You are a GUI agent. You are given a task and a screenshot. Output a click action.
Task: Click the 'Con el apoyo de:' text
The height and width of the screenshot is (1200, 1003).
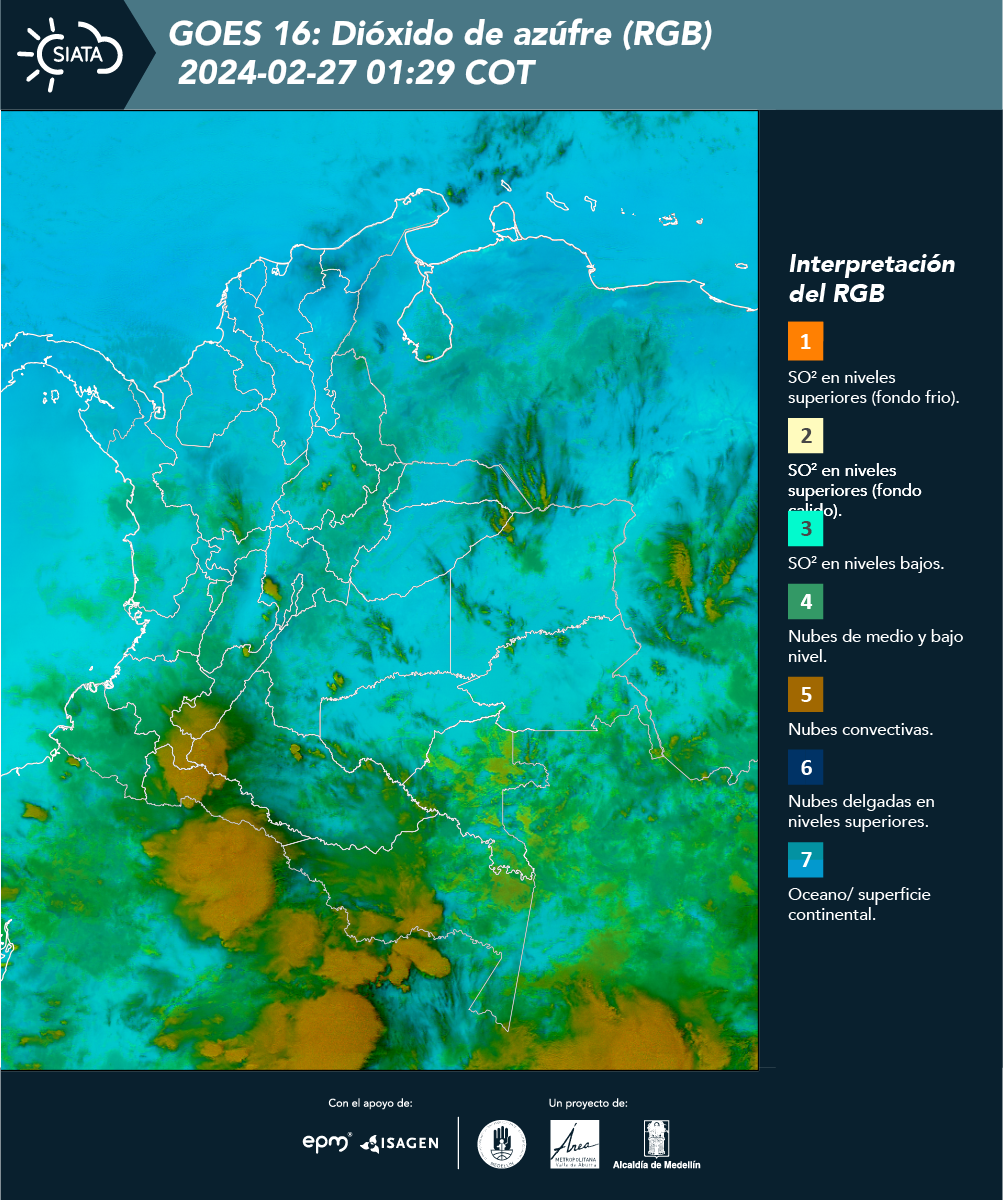point(370,1103)
